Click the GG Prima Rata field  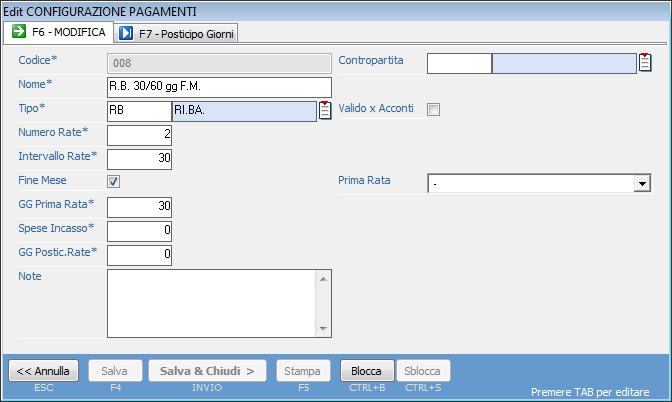point(139,207)
